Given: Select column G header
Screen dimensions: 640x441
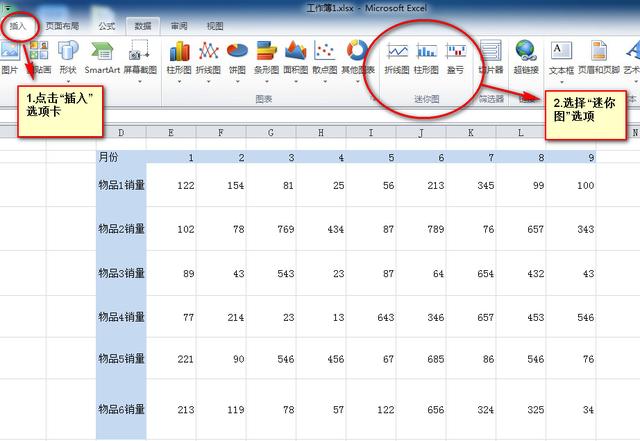Looking at the screenshot, I should click(271, 132).
